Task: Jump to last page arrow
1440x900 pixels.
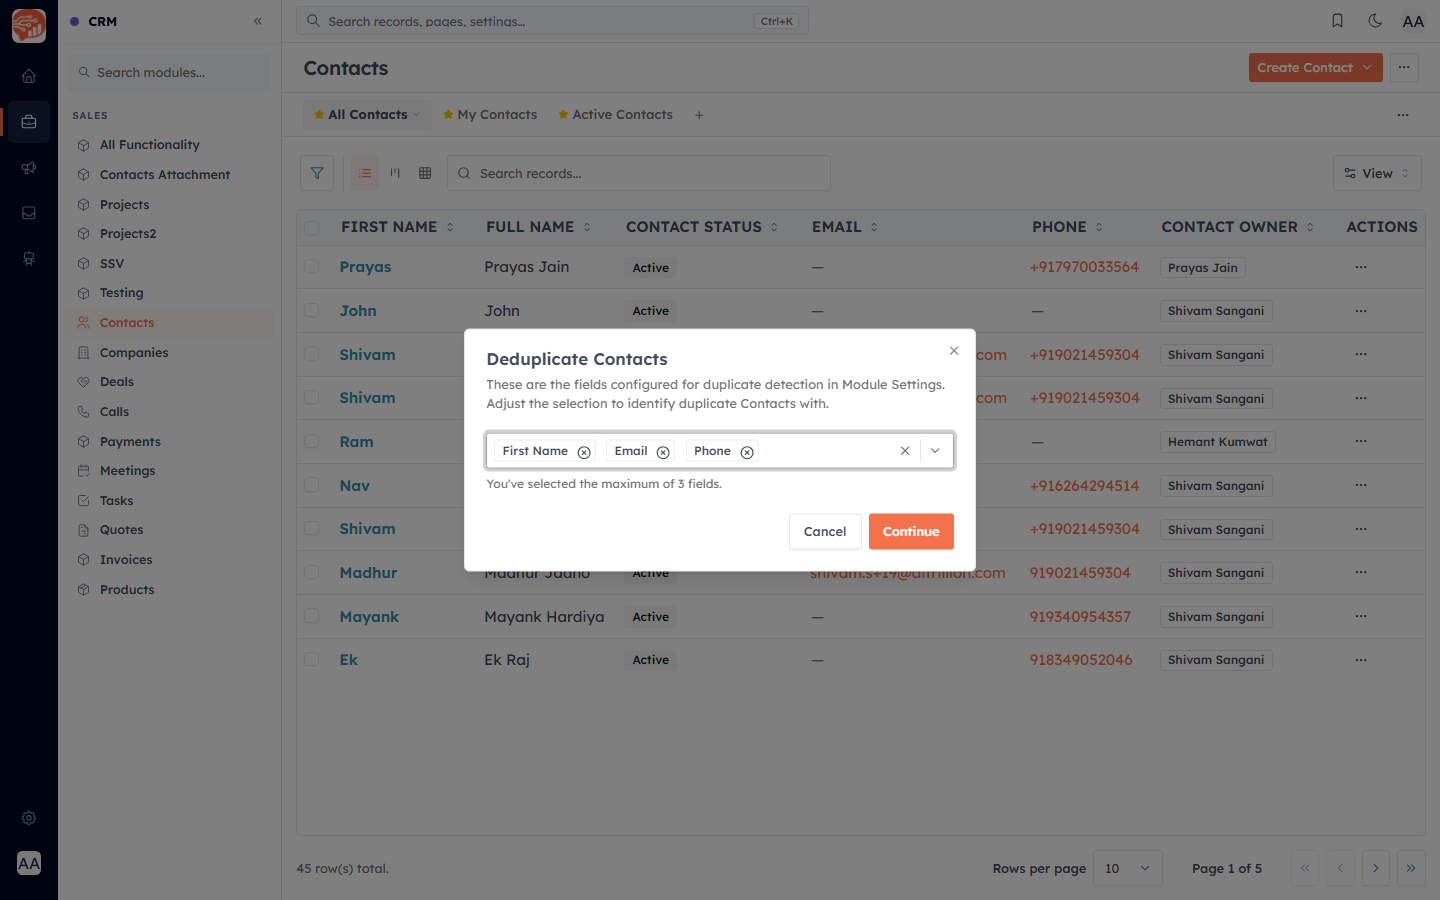Action: (x=1411, y=868)
